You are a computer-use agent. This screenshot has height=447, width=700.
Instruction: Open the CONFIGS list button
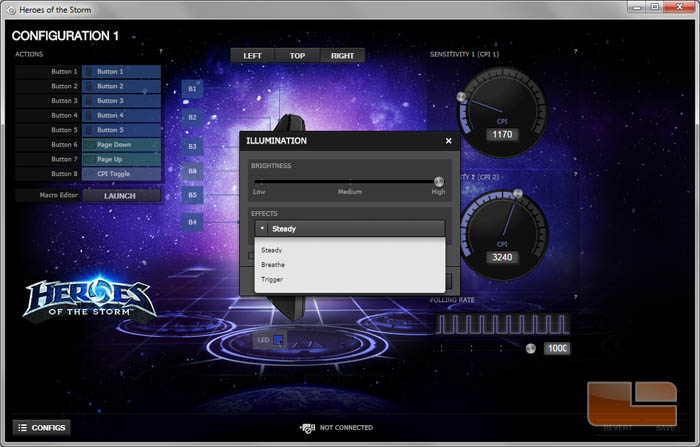click(42, 427)
